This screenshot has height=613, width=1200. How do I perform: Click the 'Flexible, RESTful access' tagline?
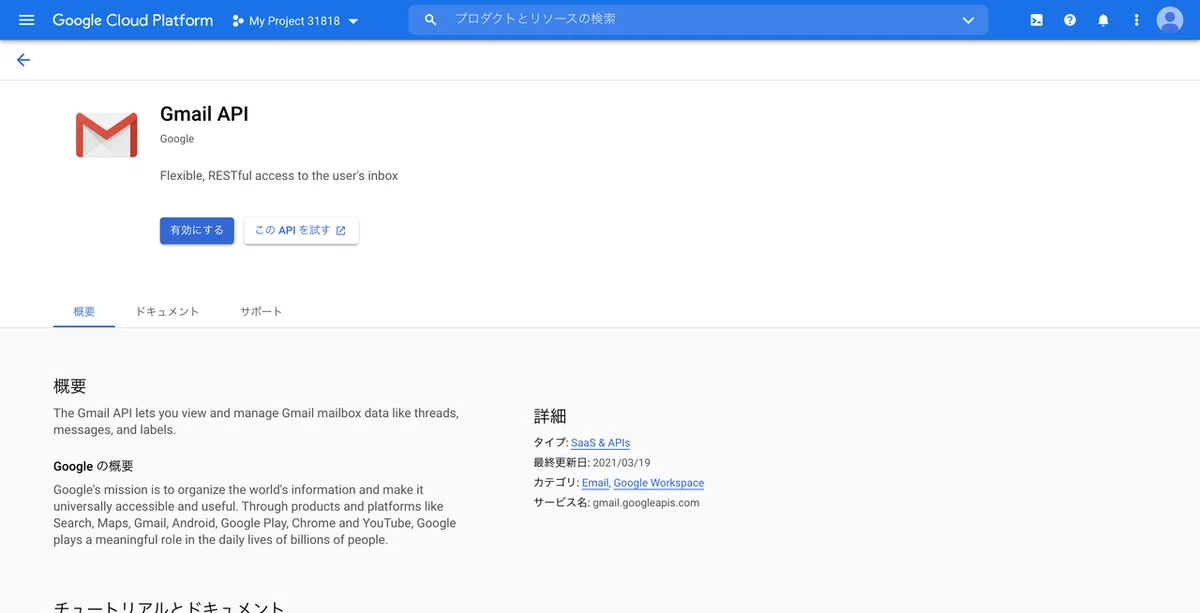(279, 176)
